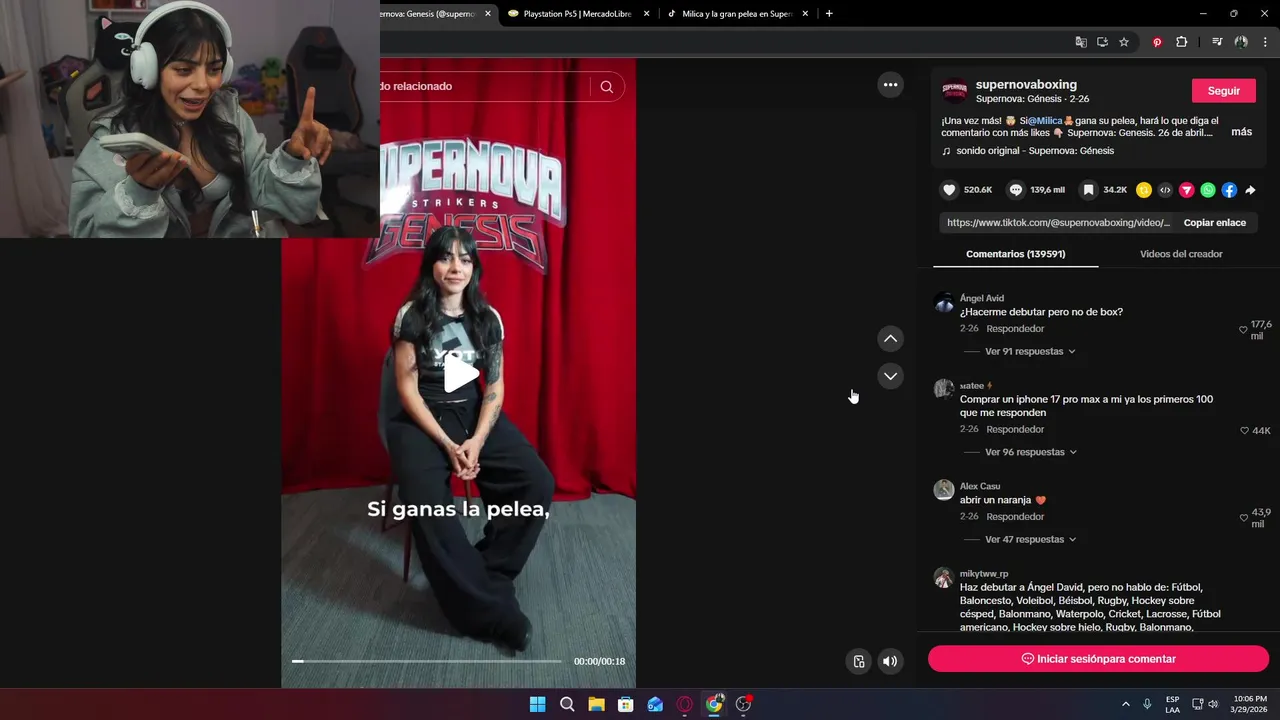
Task: Close the Playstation Ps5 MercadoLibre tab
Action: click(646, 14)
